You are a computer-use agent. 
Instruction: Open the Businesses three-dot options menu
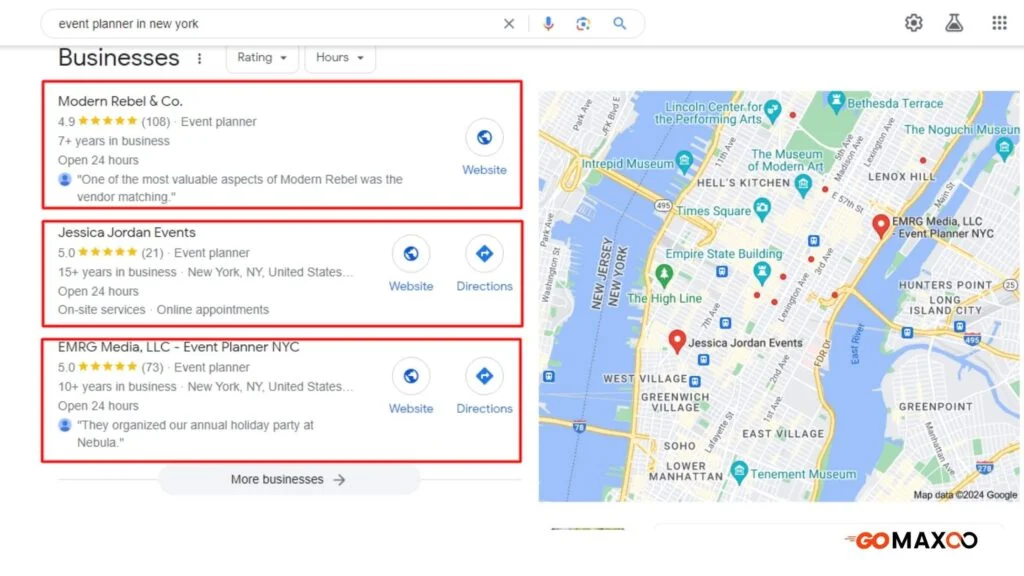coord(199,58)
